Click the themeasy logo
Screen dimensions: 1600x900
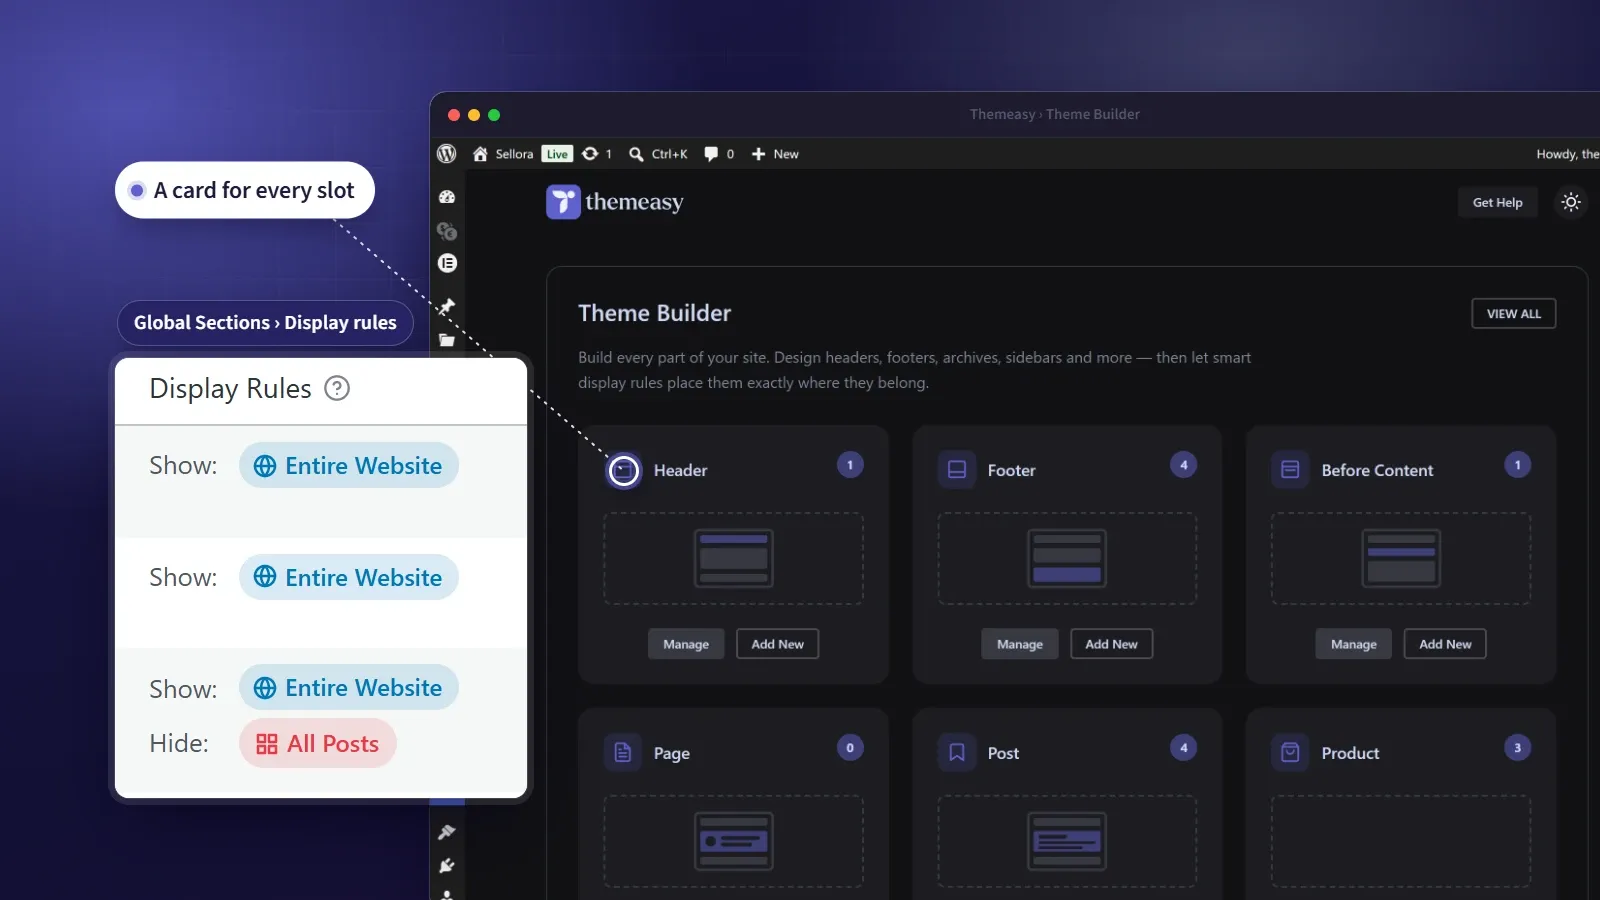point(615,202)
